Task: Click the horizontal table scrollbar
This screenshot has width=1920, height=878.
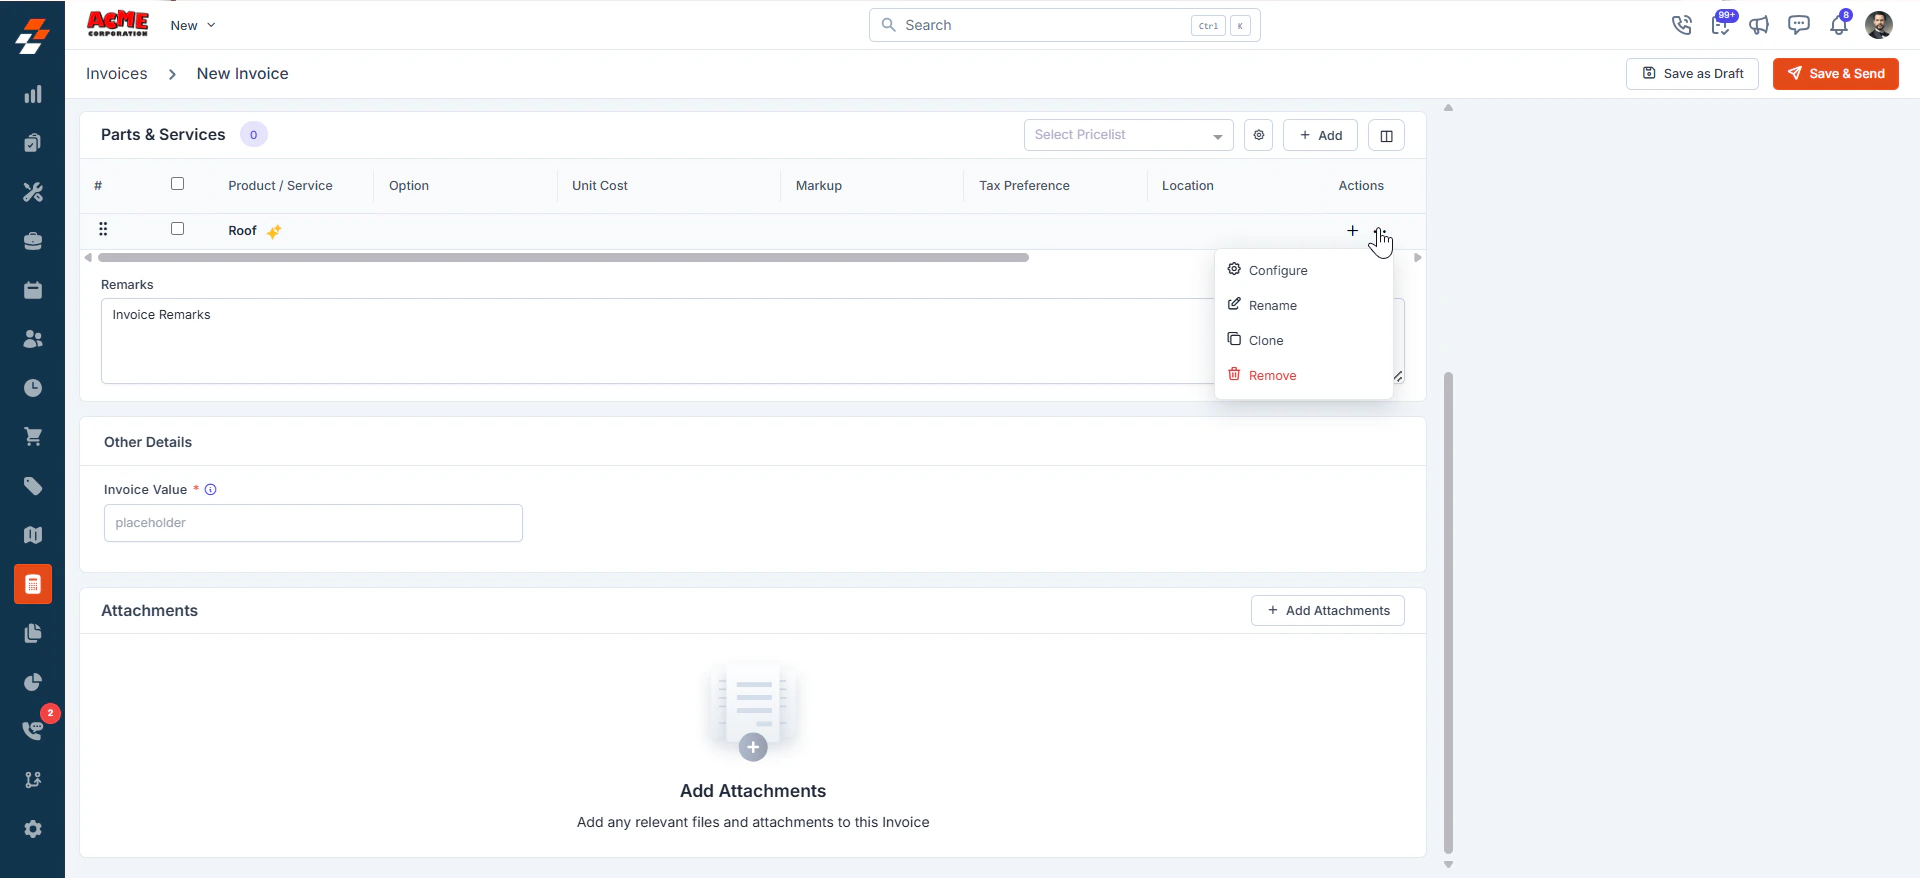Action: coord(563,258)
